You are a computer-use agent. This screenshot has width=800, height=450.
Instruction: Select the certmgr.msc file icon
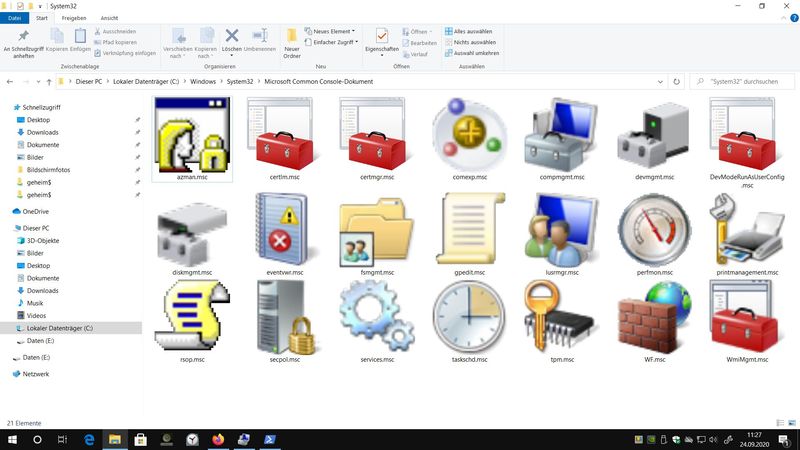[x=377, y=135]
